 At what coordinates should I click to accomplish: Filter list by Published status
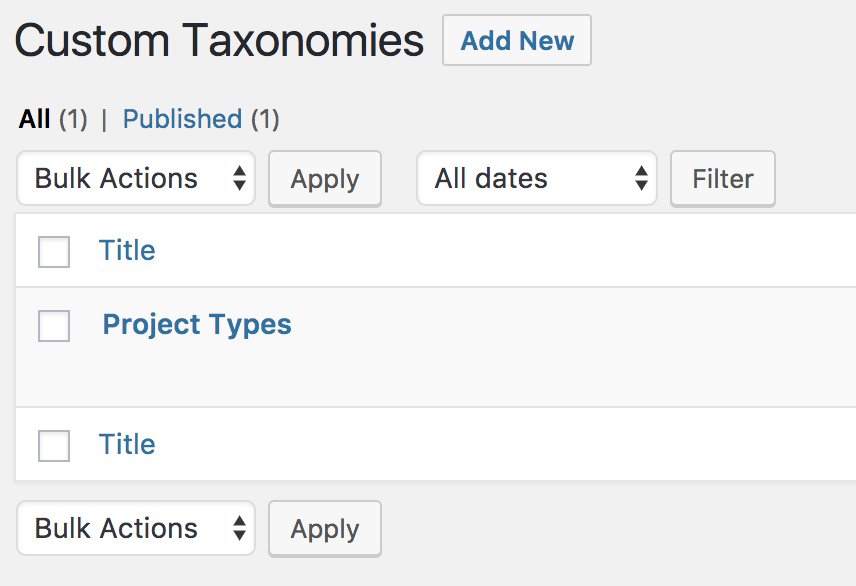[182, 119]
